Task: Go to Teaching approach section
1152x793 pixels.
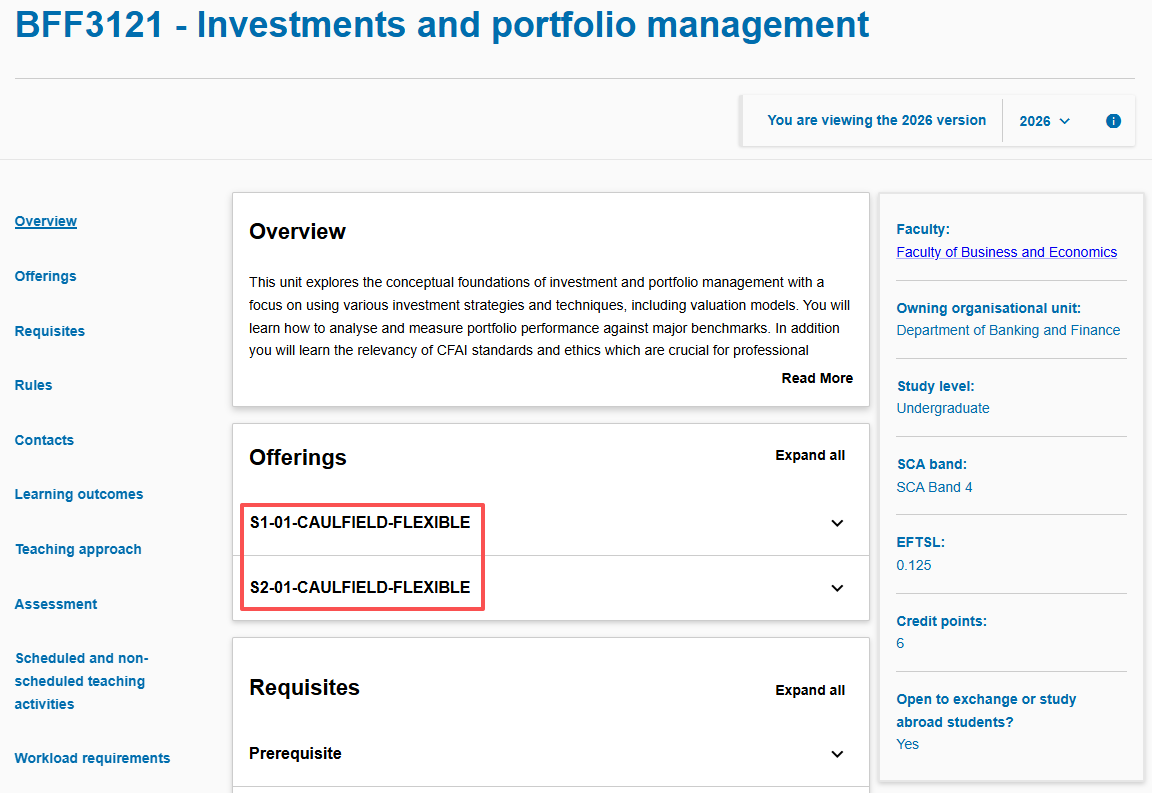Action: (x=78, y=549)
